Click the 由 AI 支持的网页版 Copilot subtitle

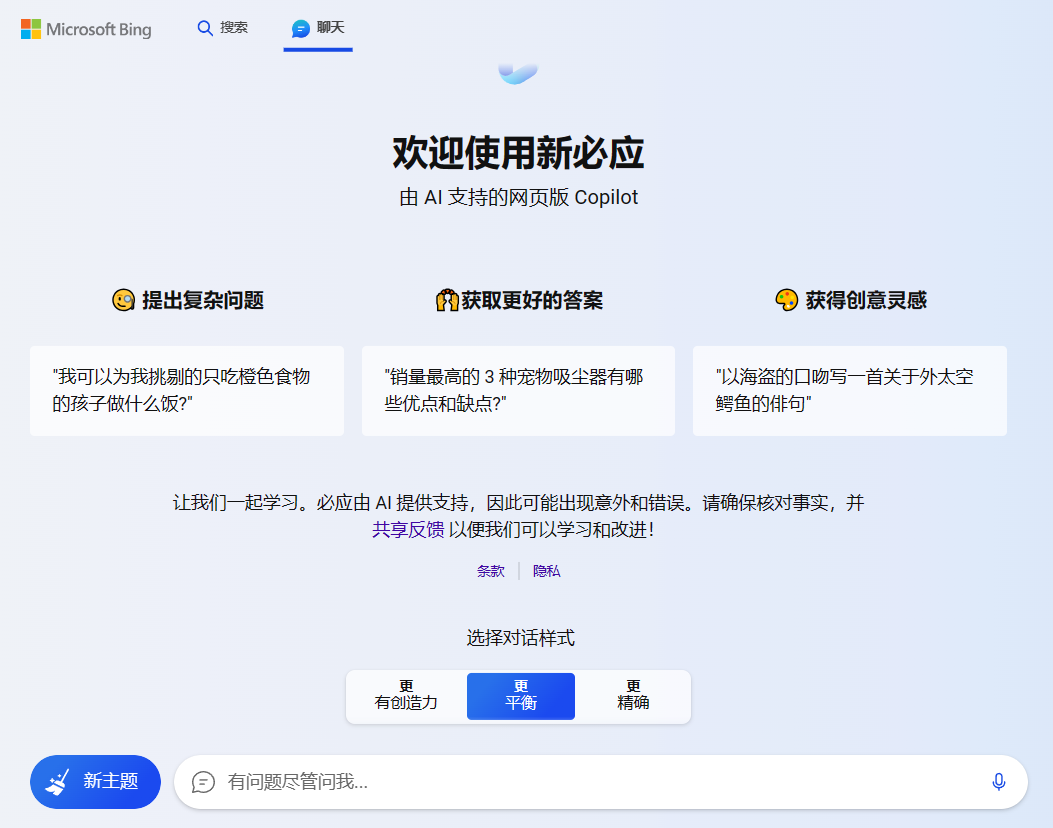click(x=518, y=197)
